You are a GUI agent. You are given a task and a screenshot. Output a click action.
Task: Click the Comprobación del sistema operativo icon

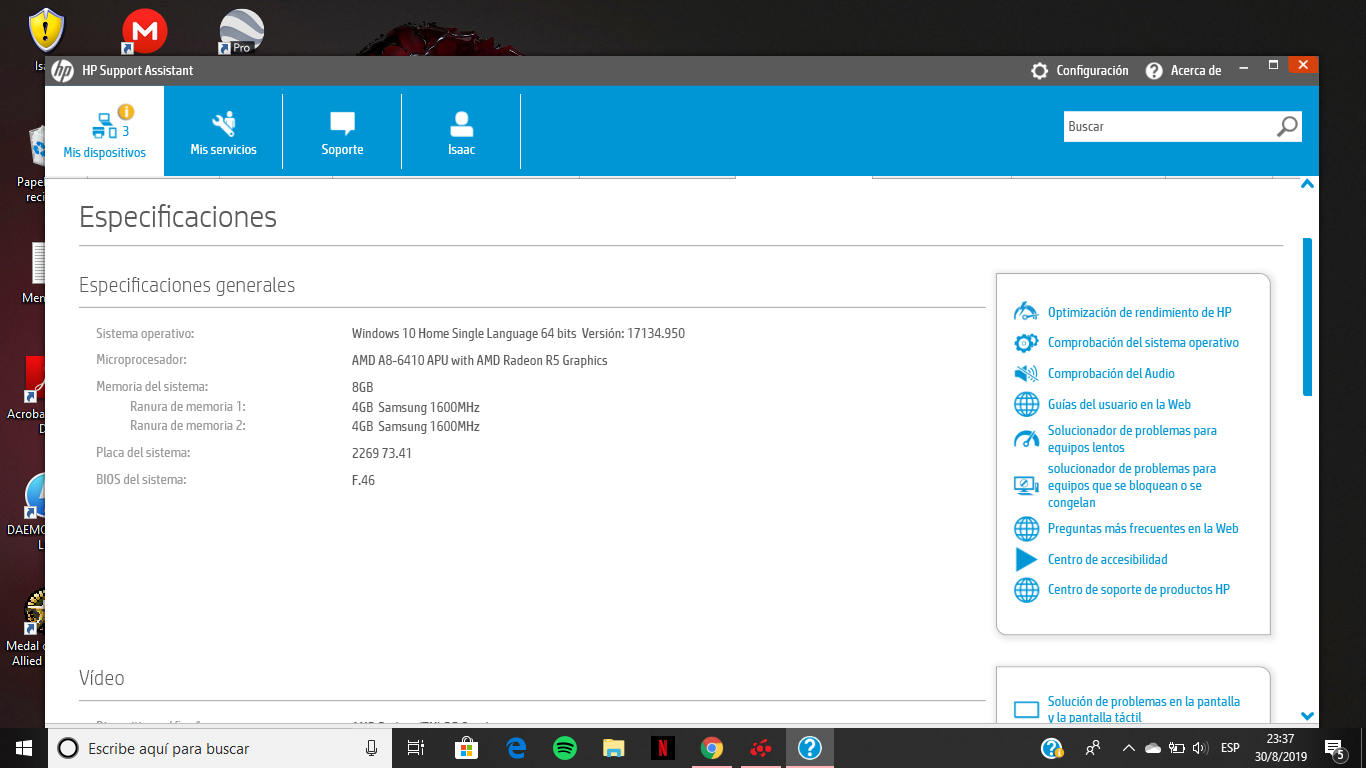click(1026, 343)
